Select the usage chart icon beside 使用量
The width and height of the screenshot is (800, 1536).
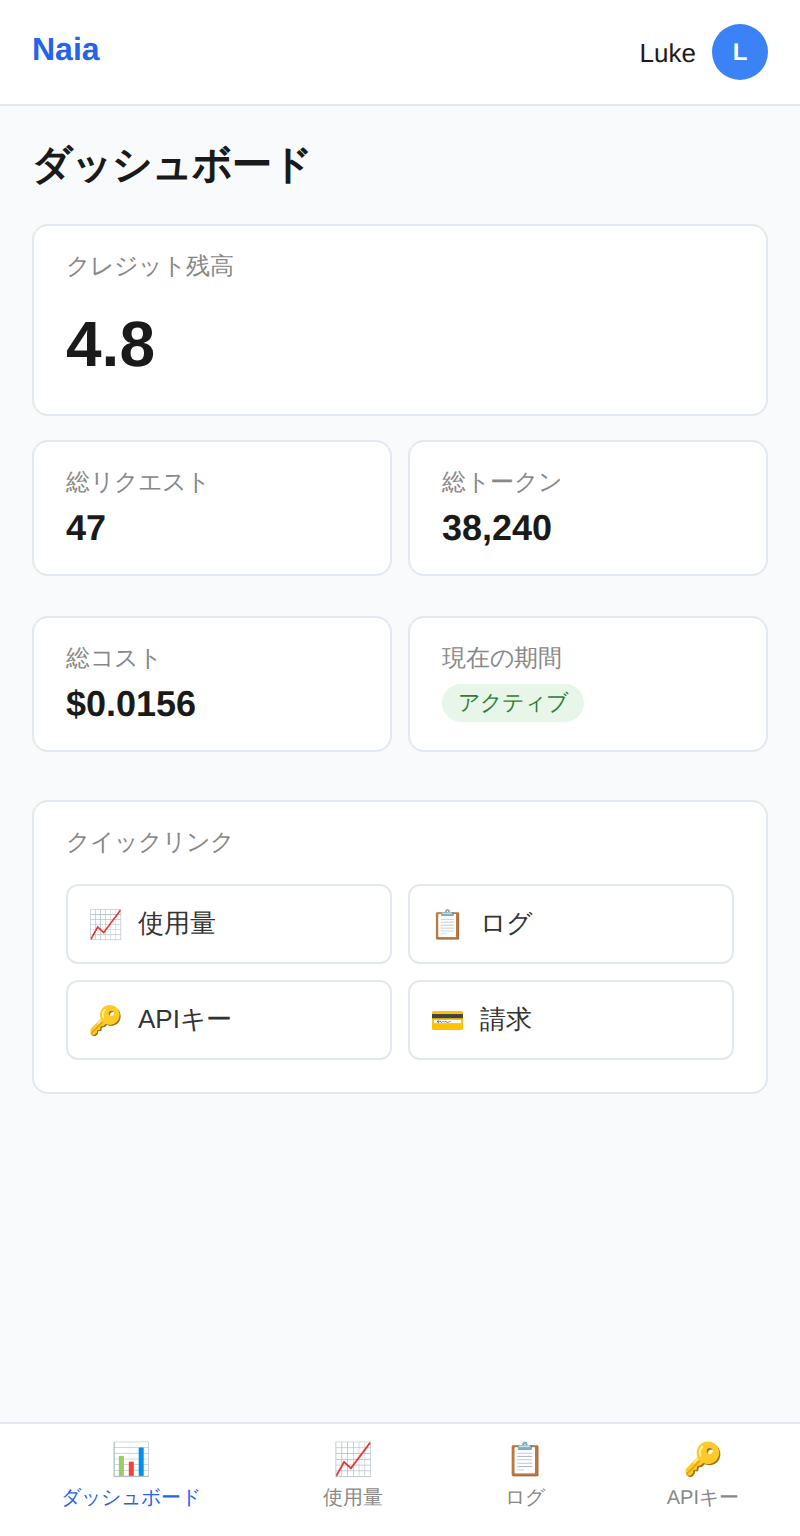pos(104,924)
